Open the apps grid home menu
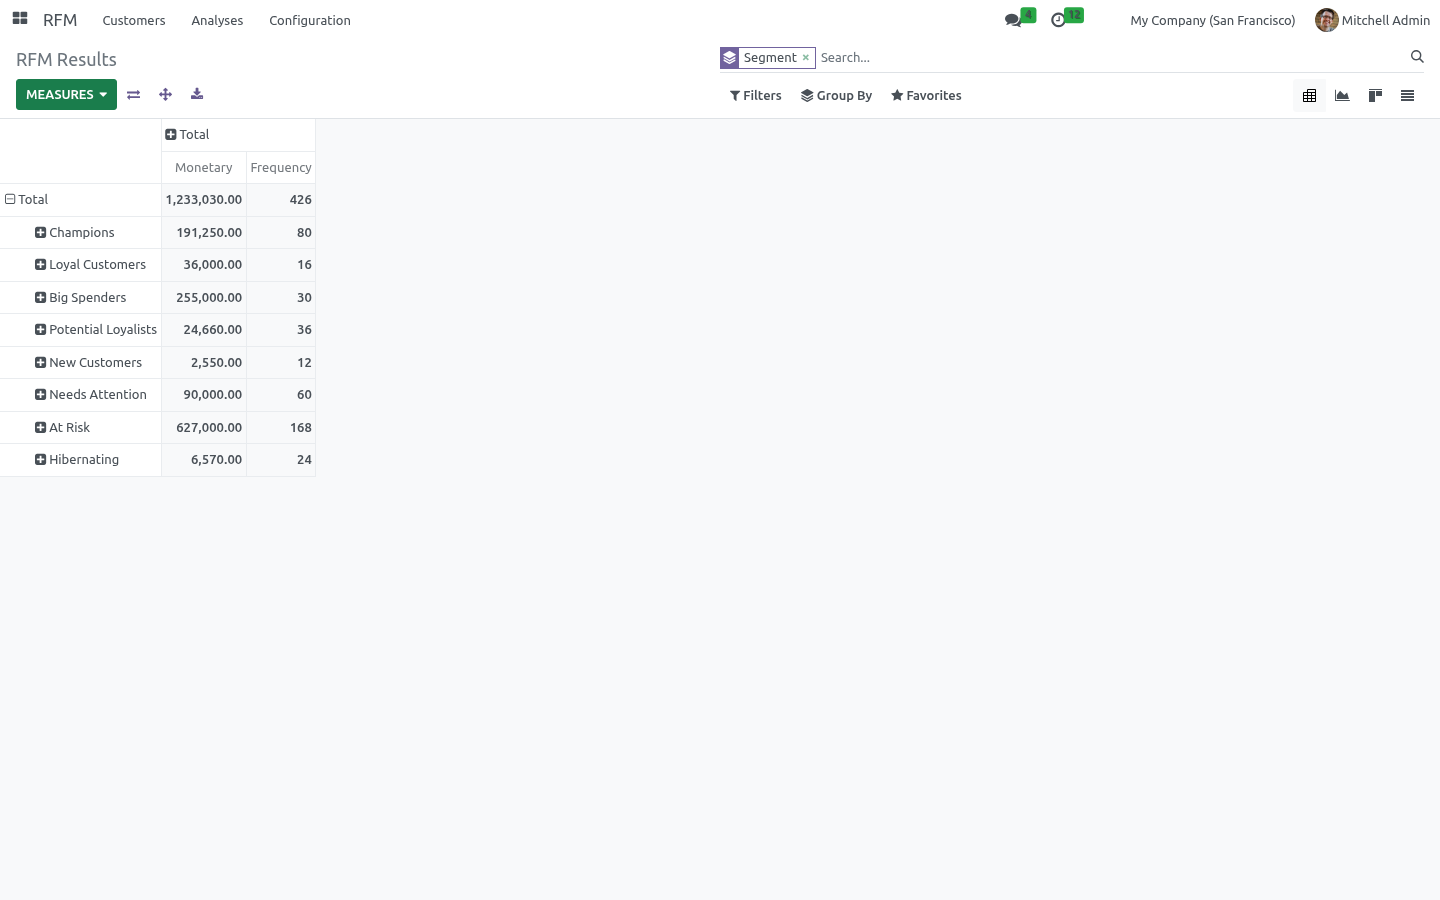1440x900 pixels. point(20,19)
